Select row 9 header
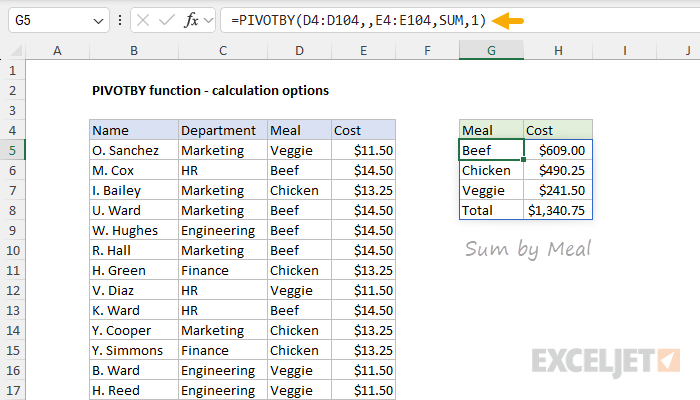This screenshot has width=700, height=400. pyautogui.click(x=12, y=230)
